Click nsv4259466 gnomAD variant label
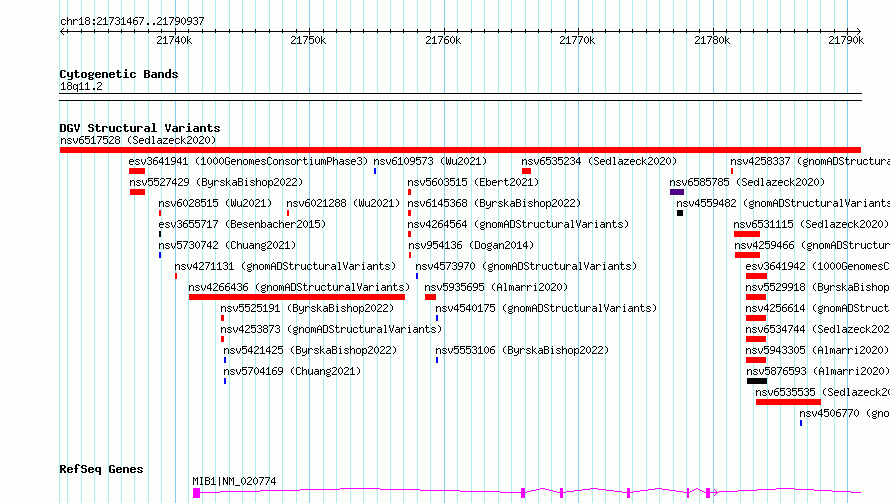This screenshot has height=503, width=890. tap(812, 245)
